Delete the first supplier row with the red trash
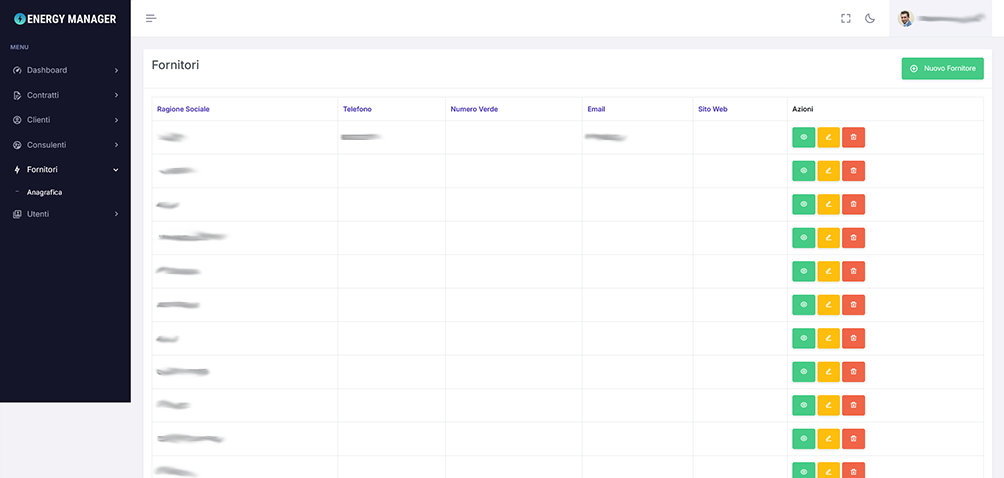Image resolution: width=1004 pixels, height=478 pixels. point(854,138)
